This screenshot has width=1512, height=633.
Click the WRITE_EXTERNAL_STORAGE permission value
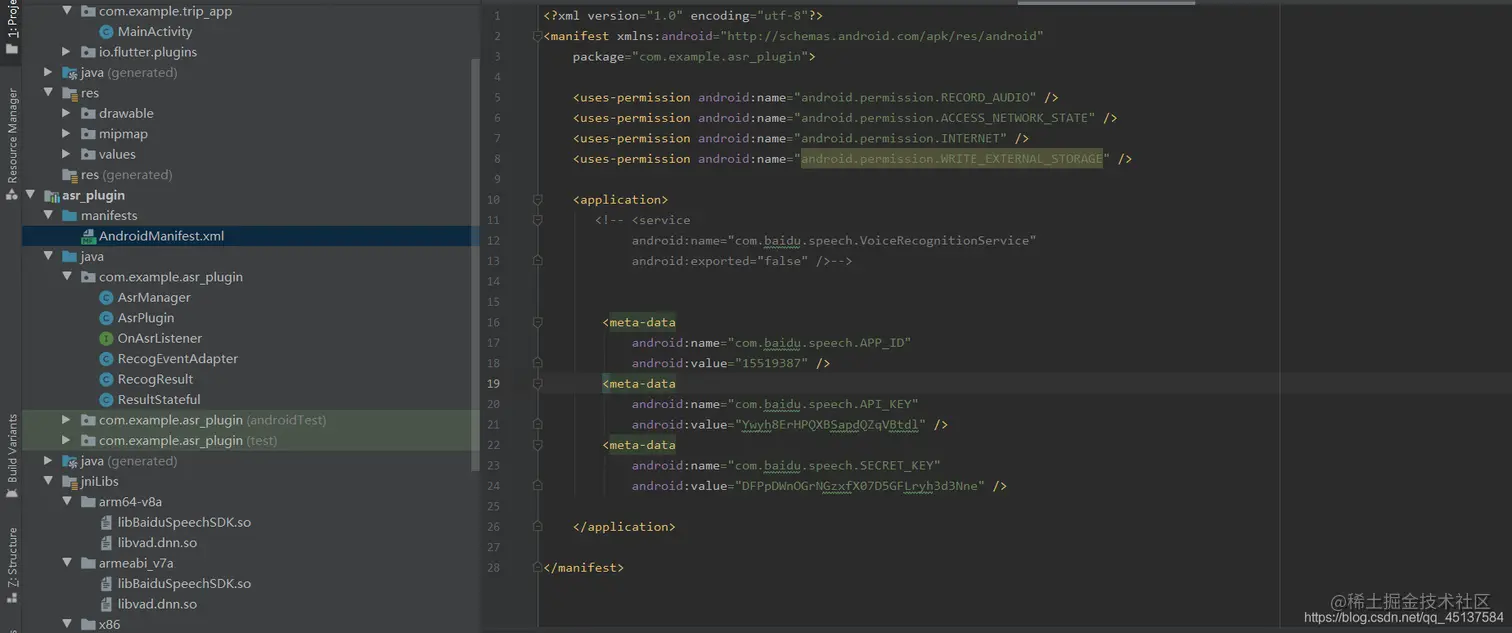[952, 158]
